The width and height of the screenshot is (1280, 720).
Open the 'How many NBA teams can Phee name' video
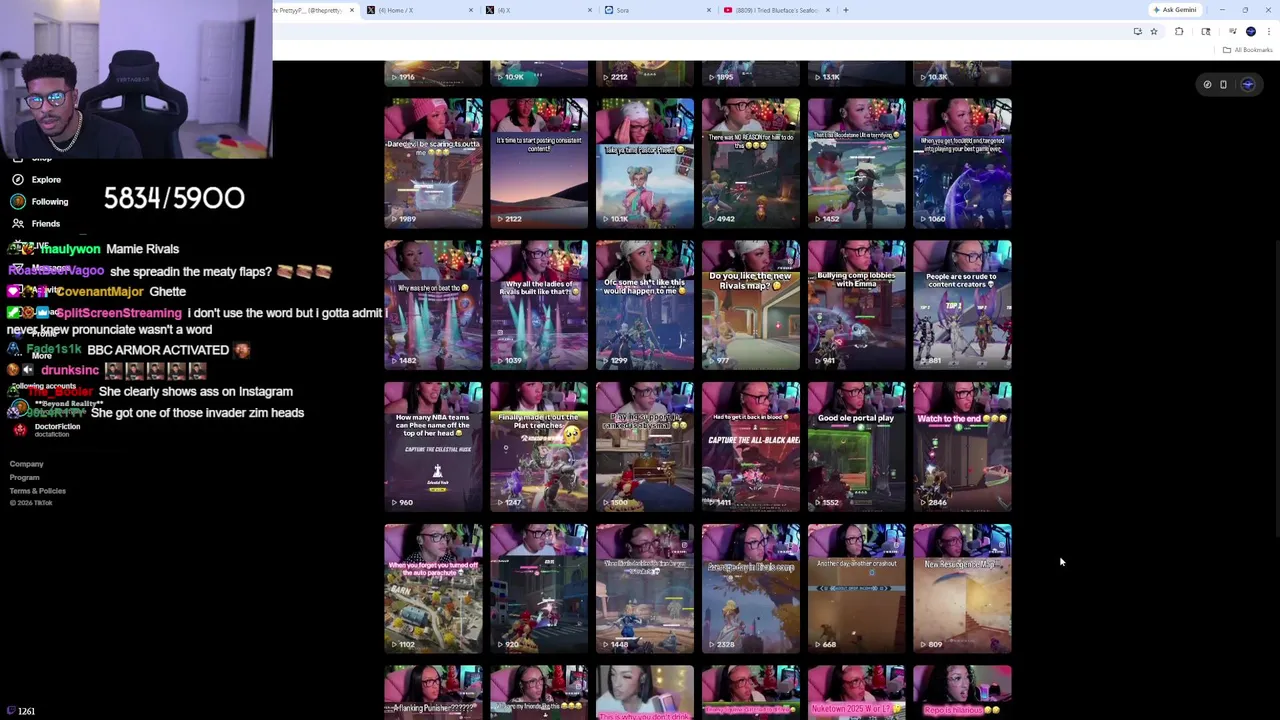pos(433,447)
